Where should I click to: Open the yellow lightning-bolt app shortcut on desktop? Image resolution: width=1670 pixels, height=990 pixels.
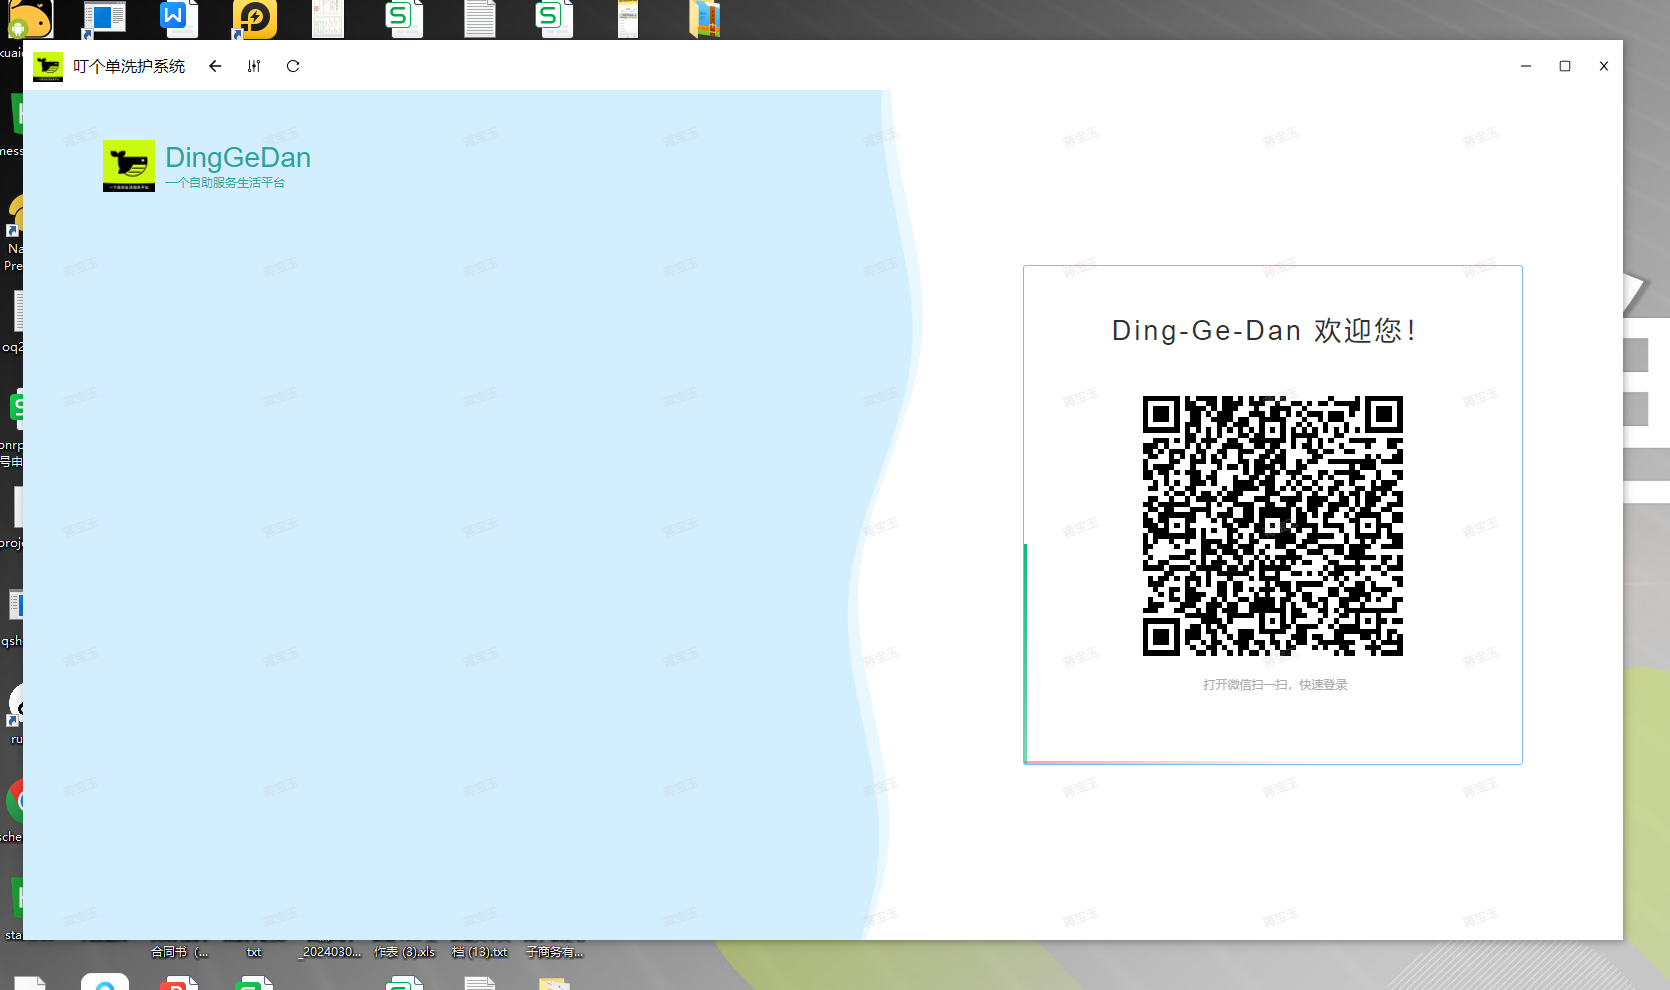coord(254,19)
